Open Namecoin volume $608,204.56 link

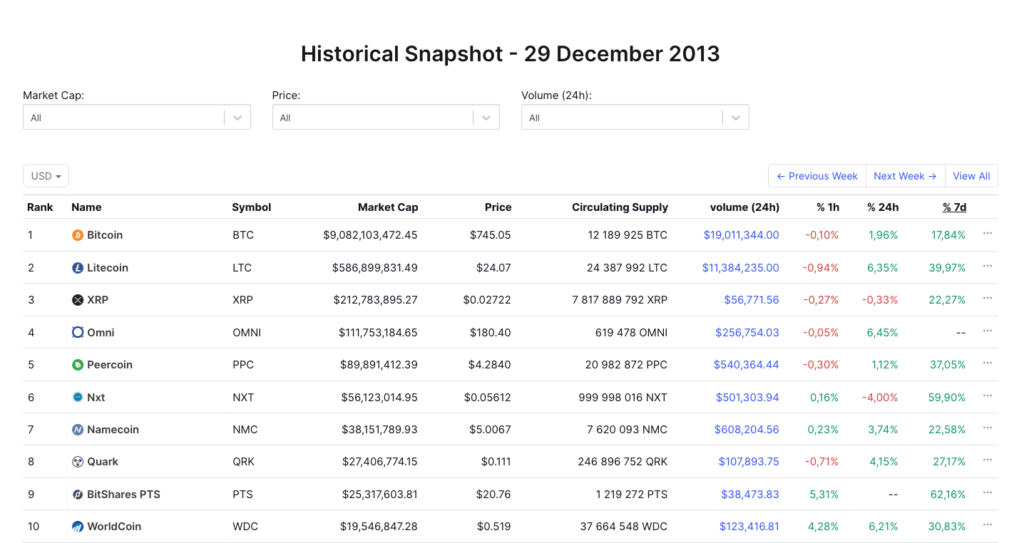click(x=746, y=430)
